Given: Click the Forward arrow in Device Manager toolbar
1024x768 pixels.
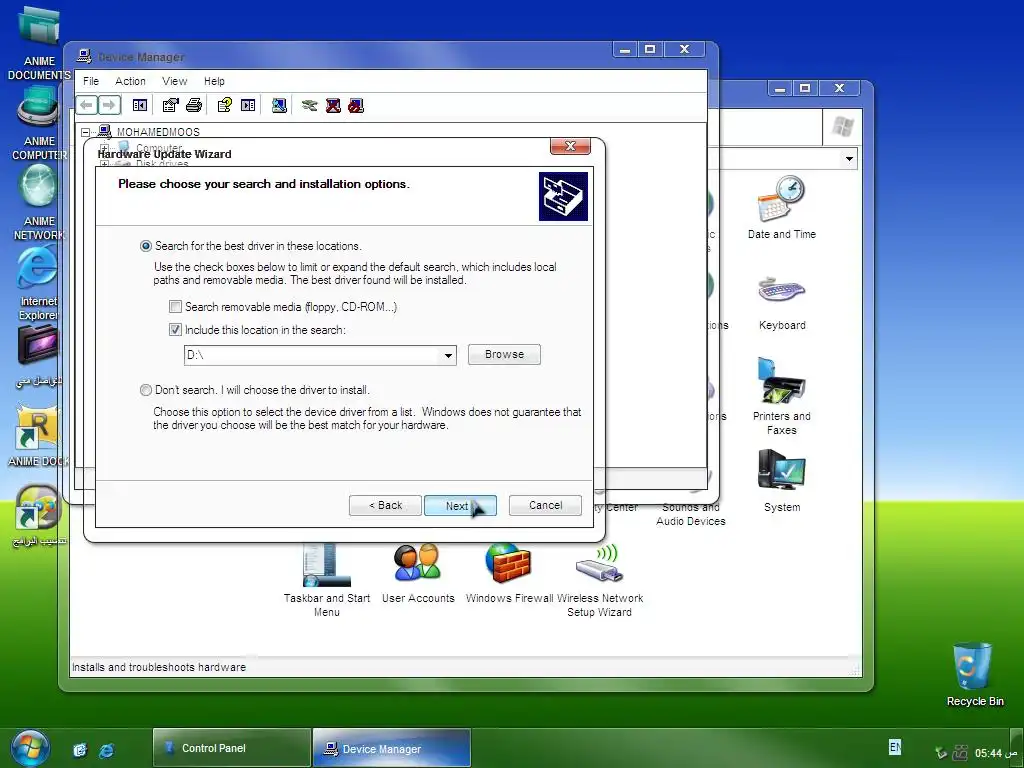Looking at the screenshot, I should (109, 105).
